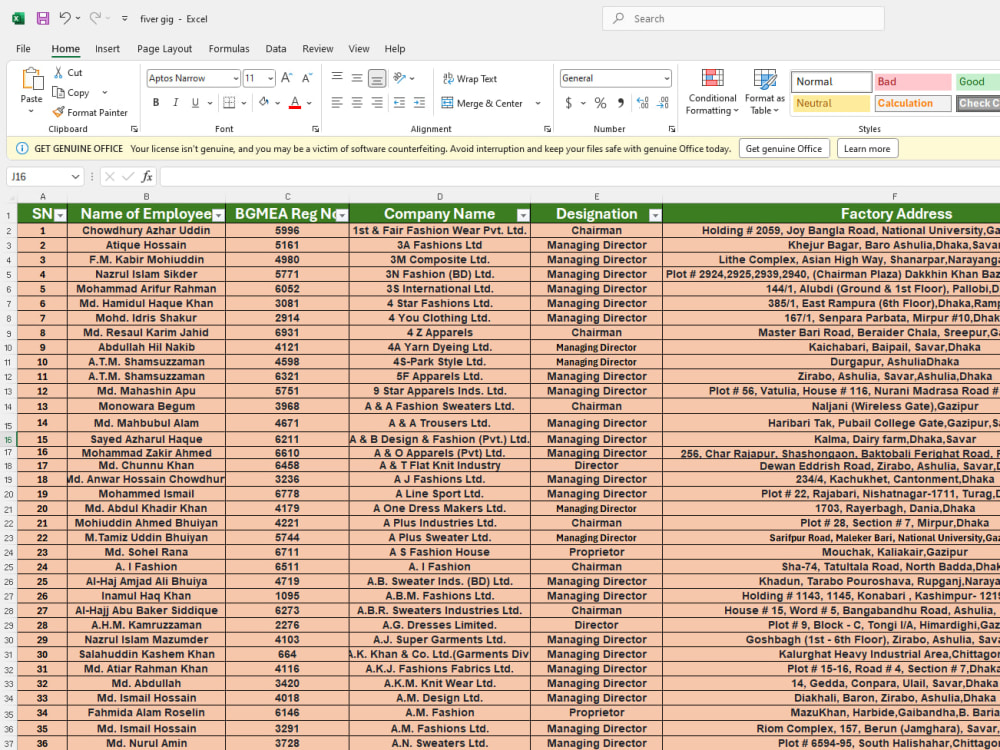Viewport: 1000px width, 750px height.
Task: Toggle Italic formatting
Action: (x=175, y=103)
